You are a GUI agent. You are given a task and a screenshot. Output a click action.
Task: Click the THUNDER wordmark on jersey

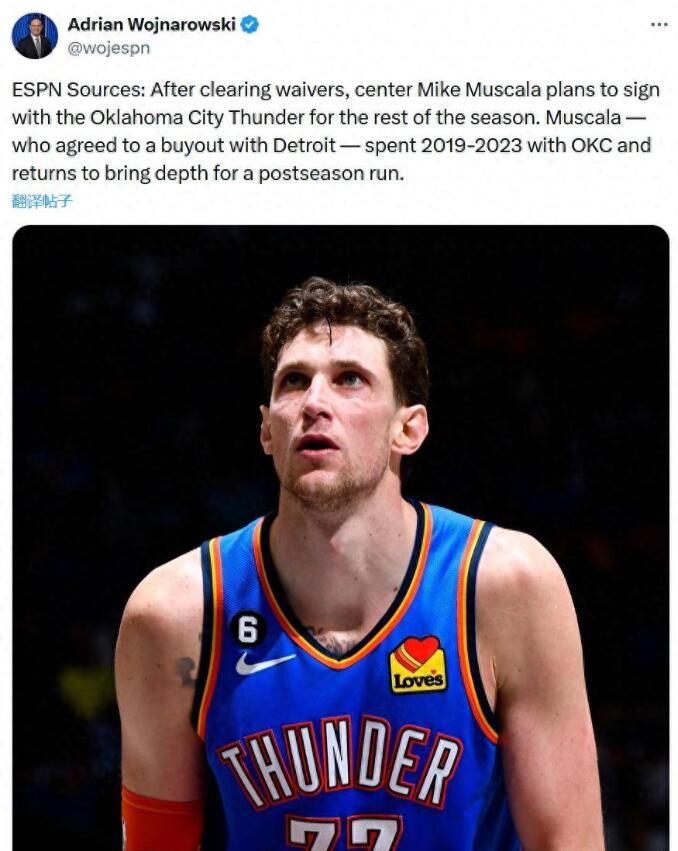tap(339, 758)
